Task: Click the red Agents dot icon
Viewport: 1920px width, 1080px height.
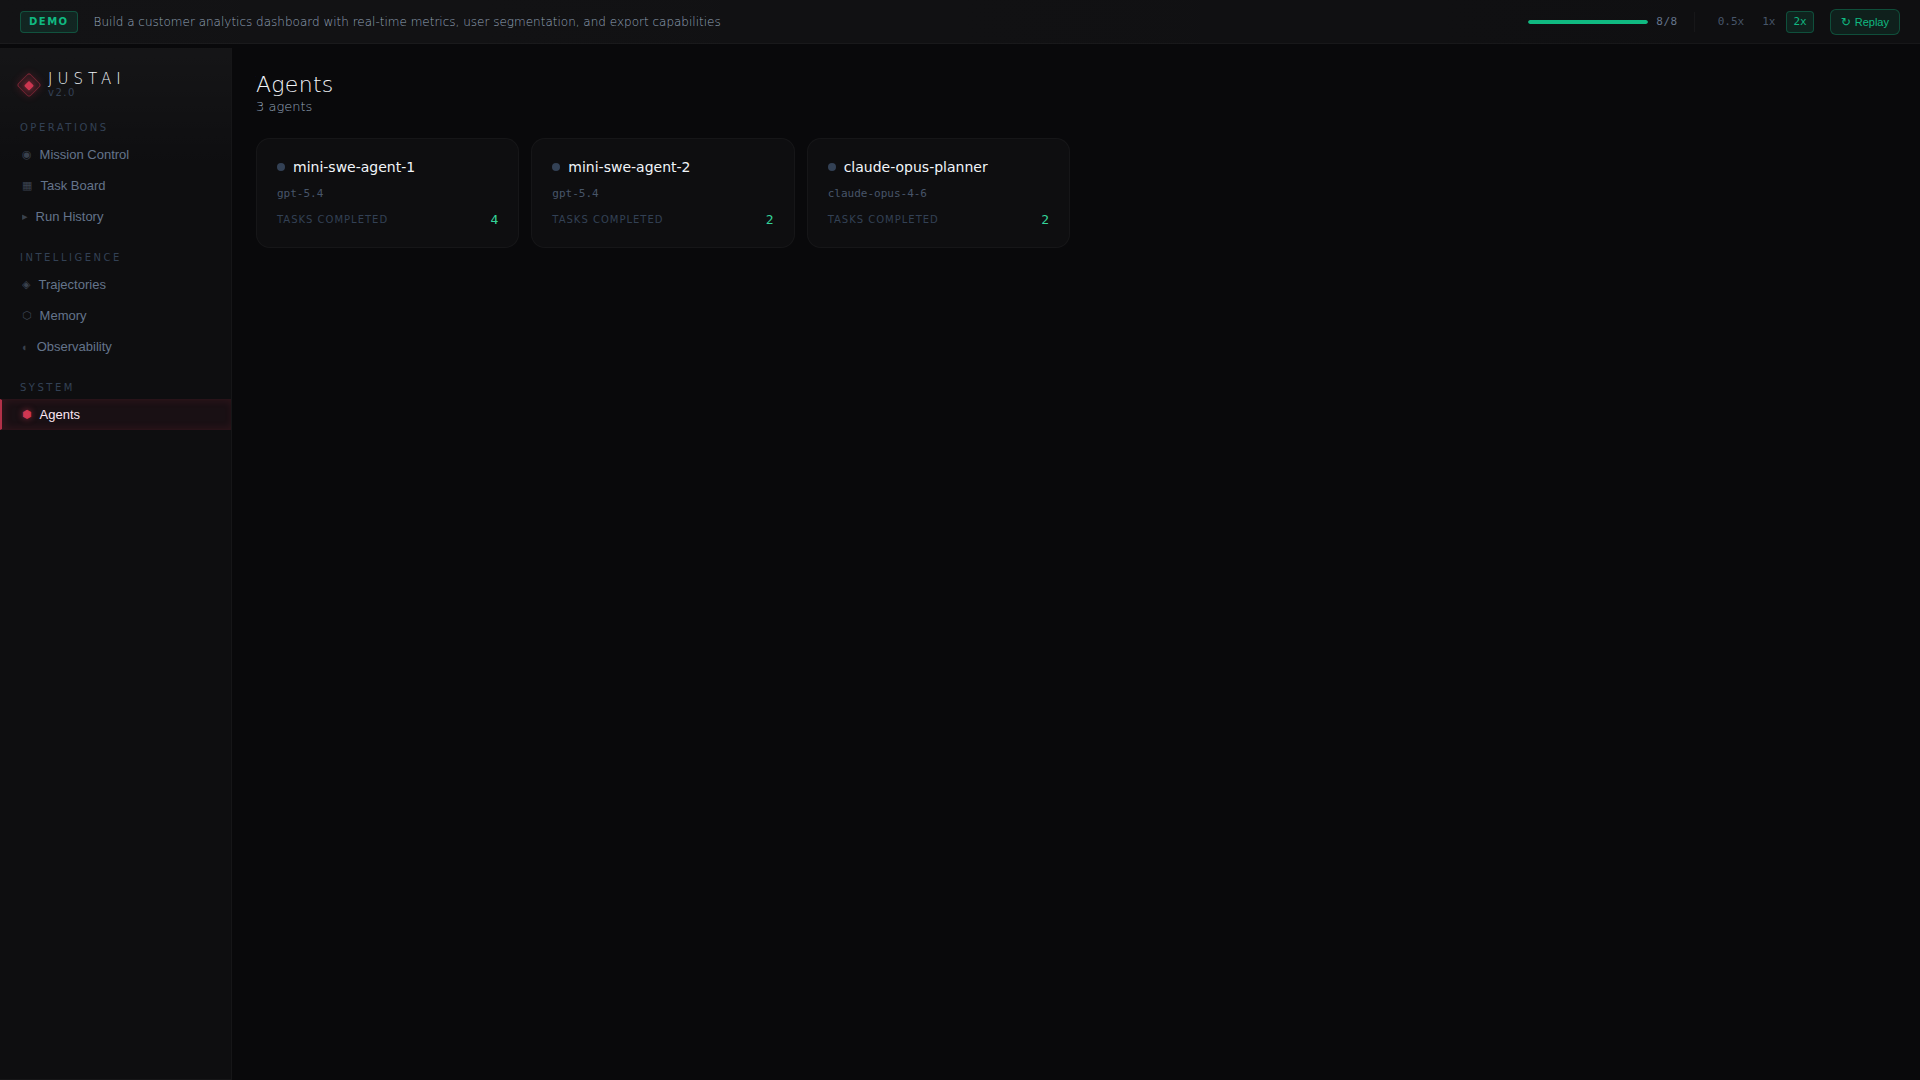Action: pyautogui.click(x=27, y=415)
